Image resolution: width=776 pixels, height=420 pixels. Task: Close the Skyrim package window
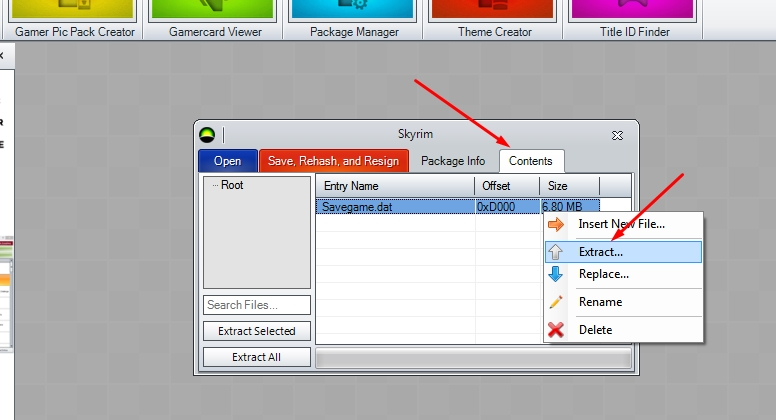click(617, 135)
